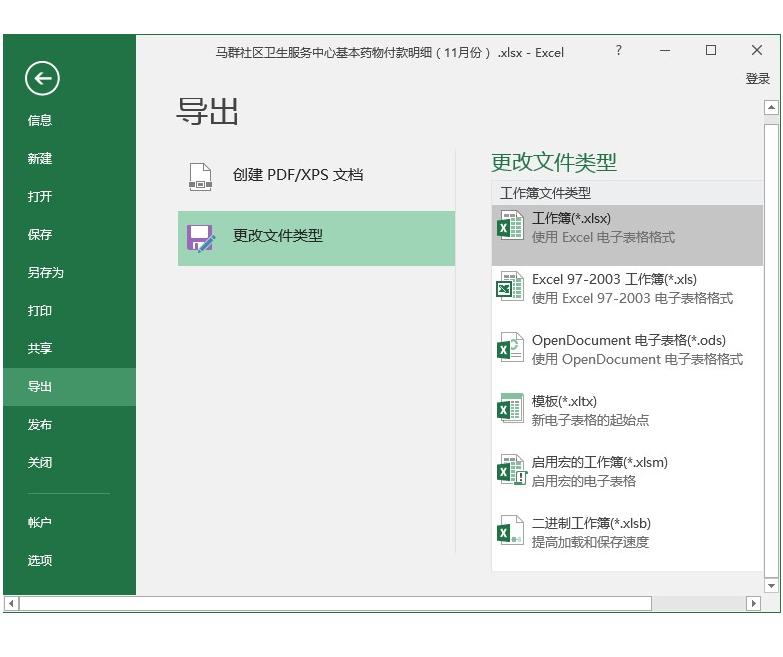
Task: Open the help question mark
Action: [x=619, y=50]
